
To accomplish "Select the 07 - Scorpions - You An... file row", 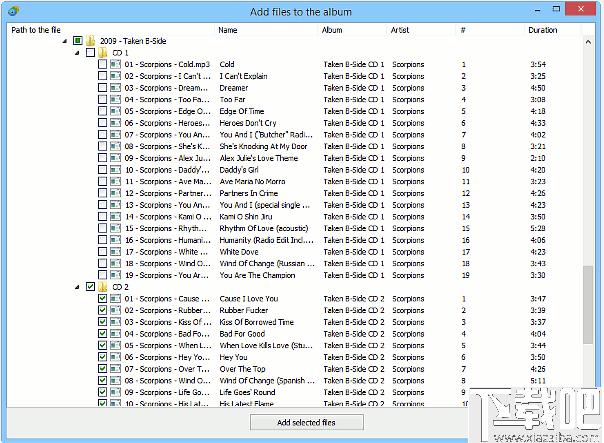I will tap(168, 135).
